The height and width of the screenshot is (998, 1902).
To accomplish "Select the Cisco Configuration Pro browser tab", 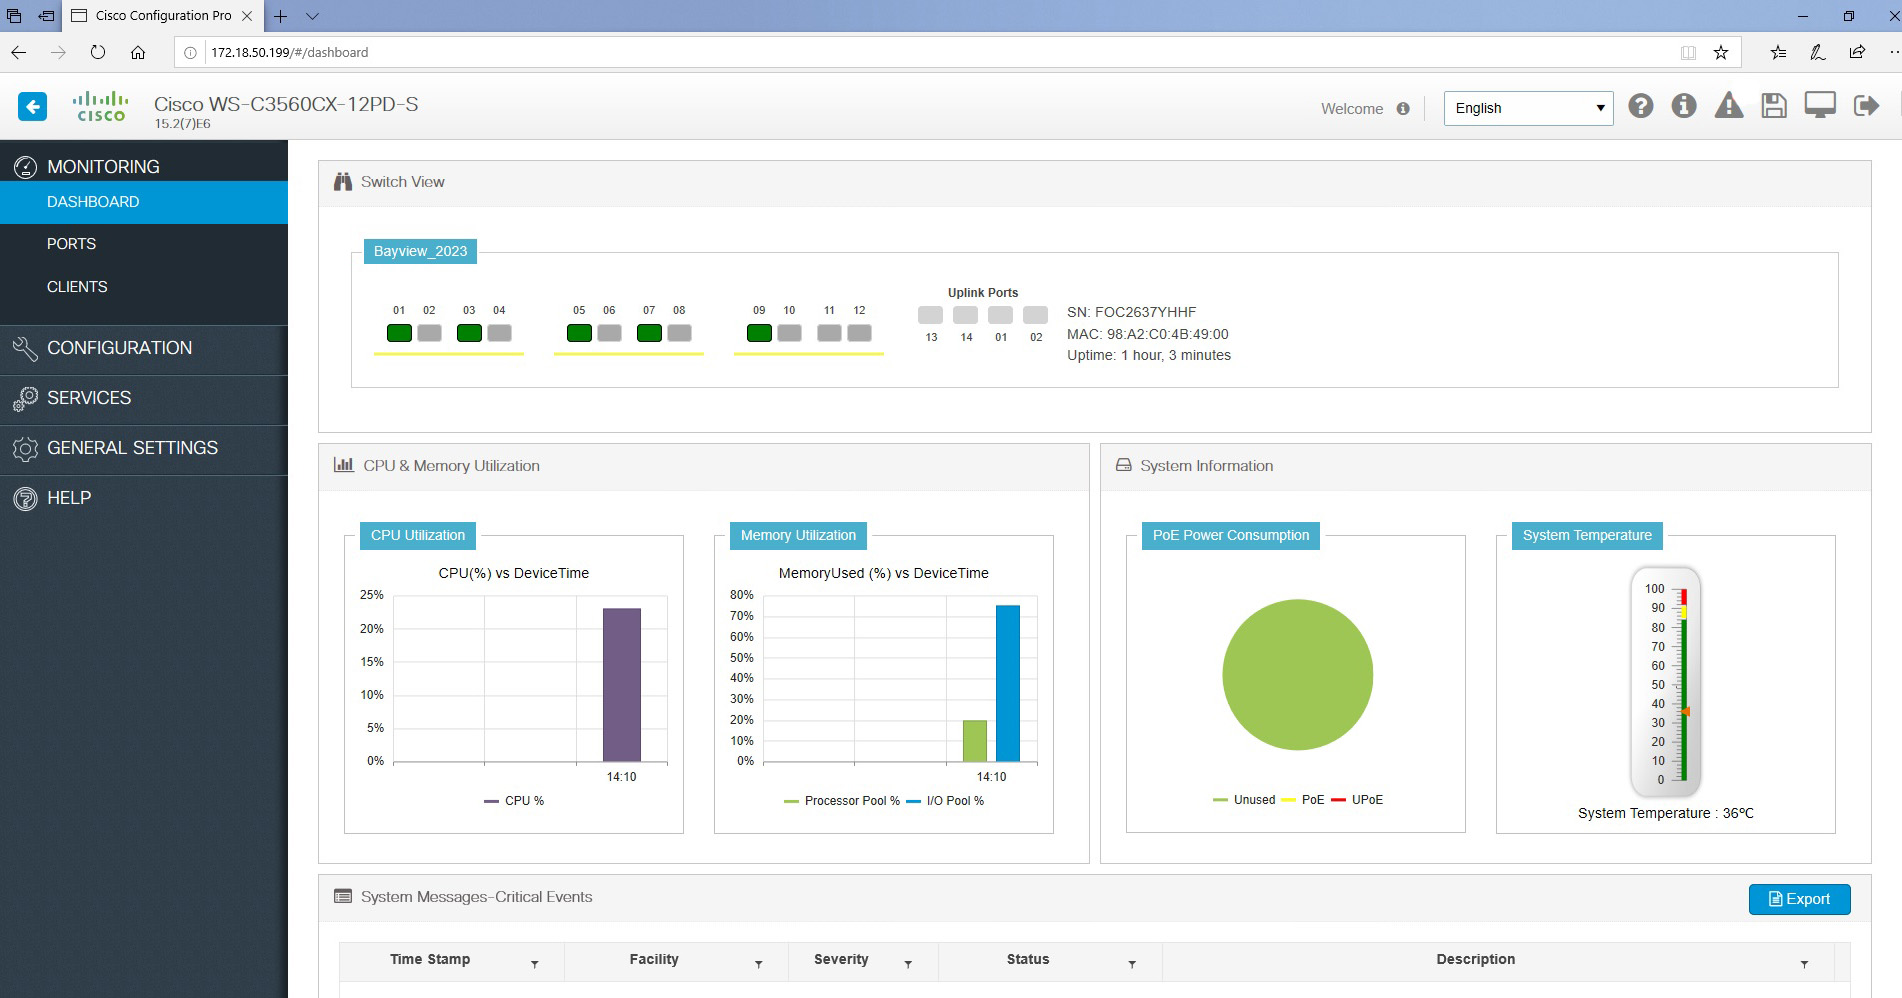I will [162, 16].
